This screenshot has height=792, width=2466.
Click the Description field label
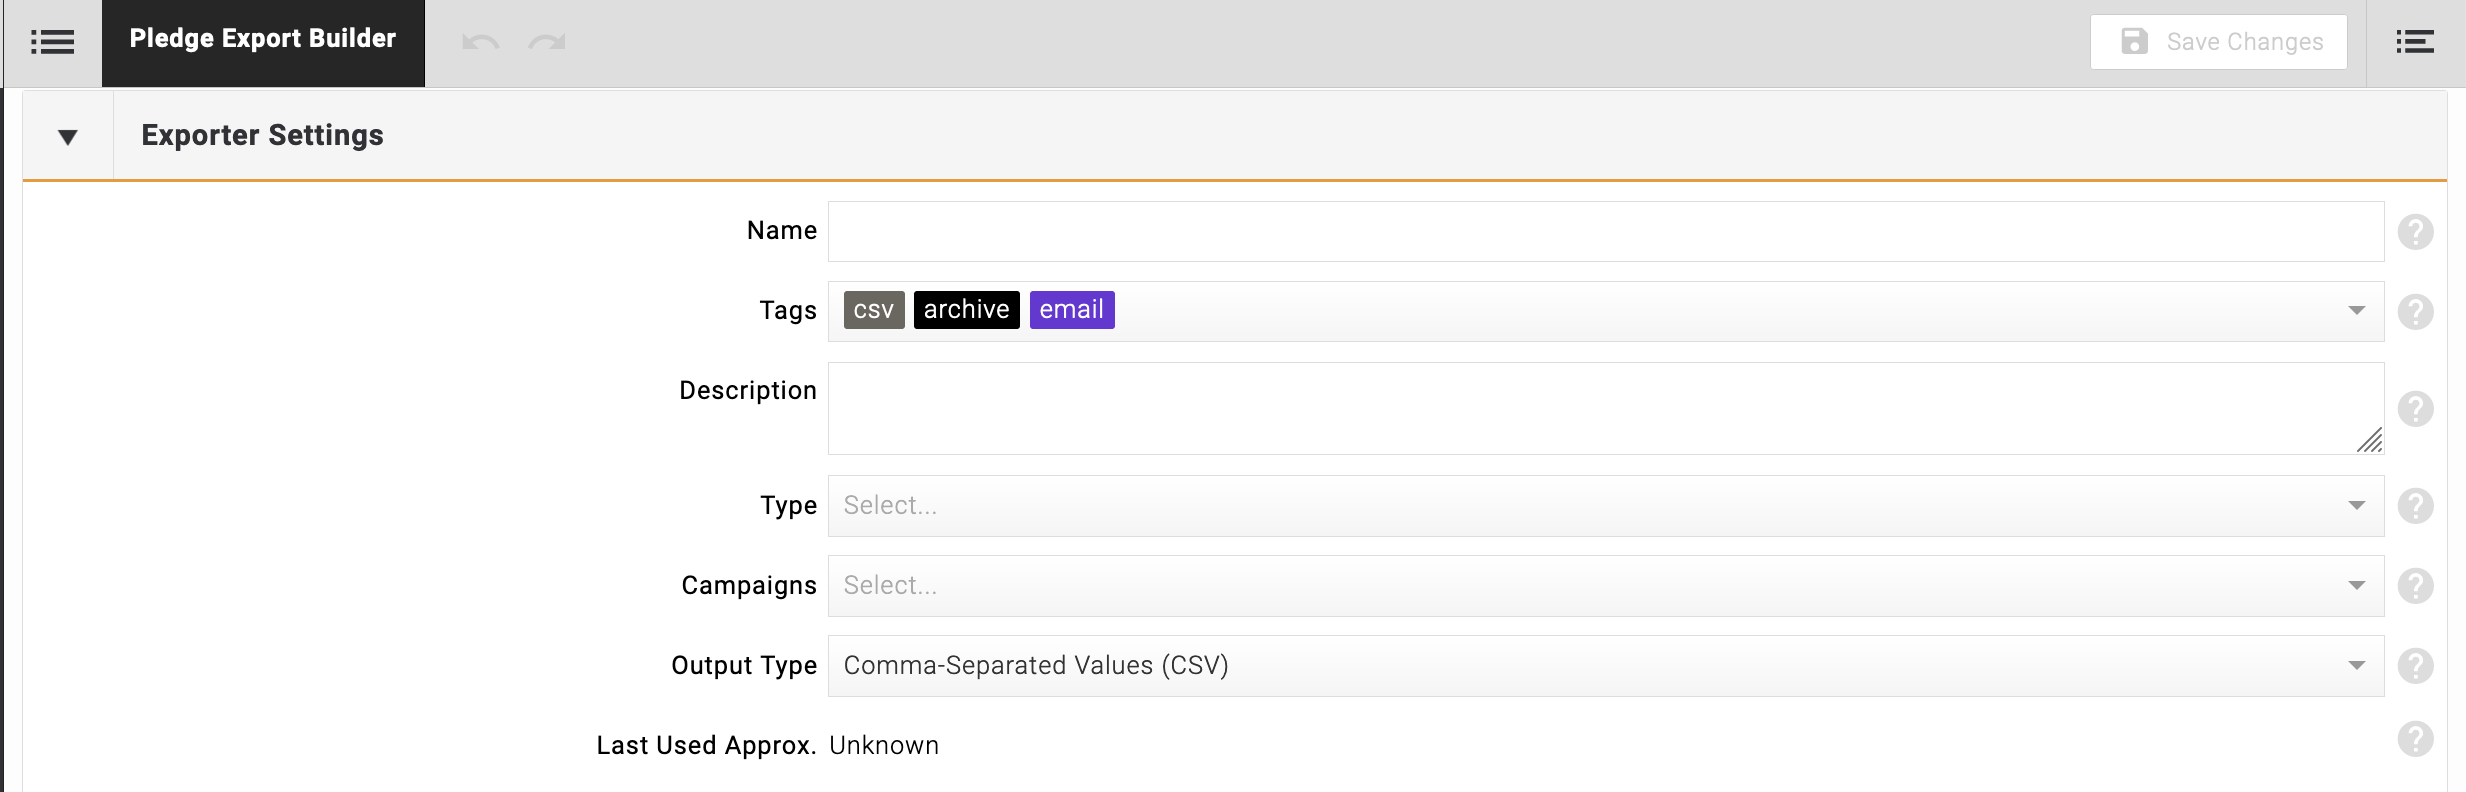[748, 391]
